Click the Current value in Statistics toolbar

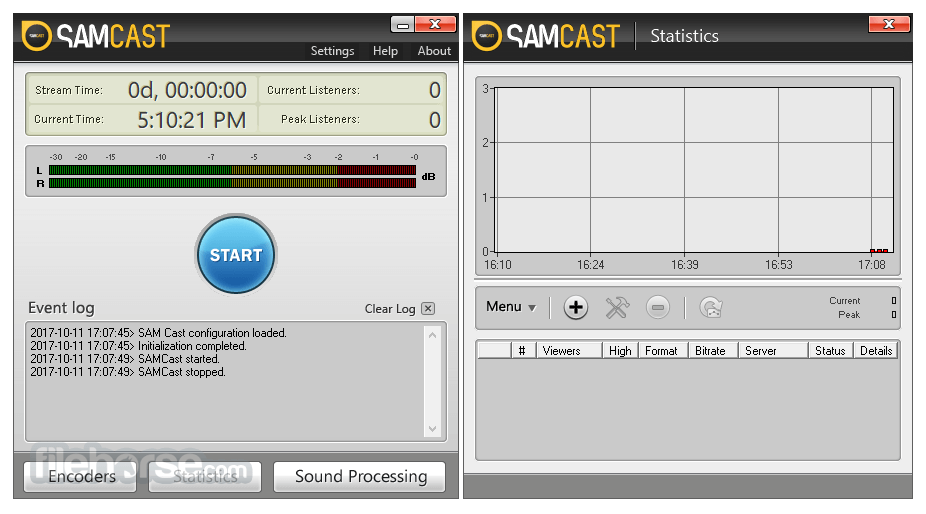(894, 301)
